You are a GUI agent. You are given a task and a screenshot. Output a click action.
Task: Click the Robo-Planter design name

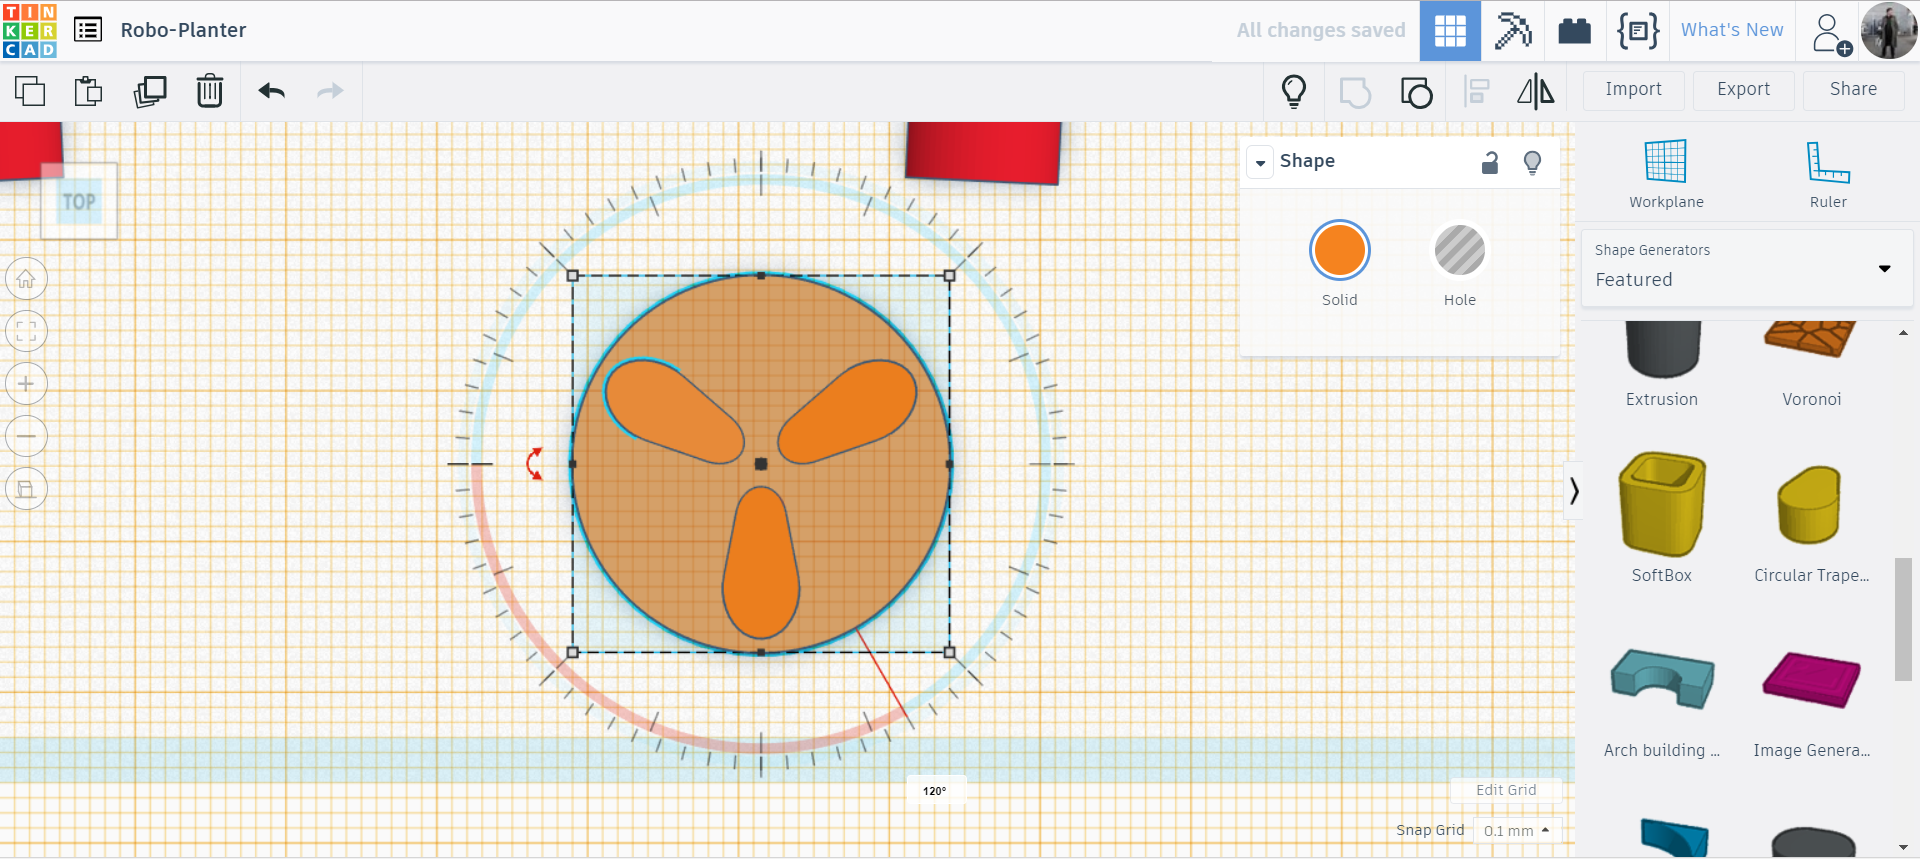pos(183,30)
